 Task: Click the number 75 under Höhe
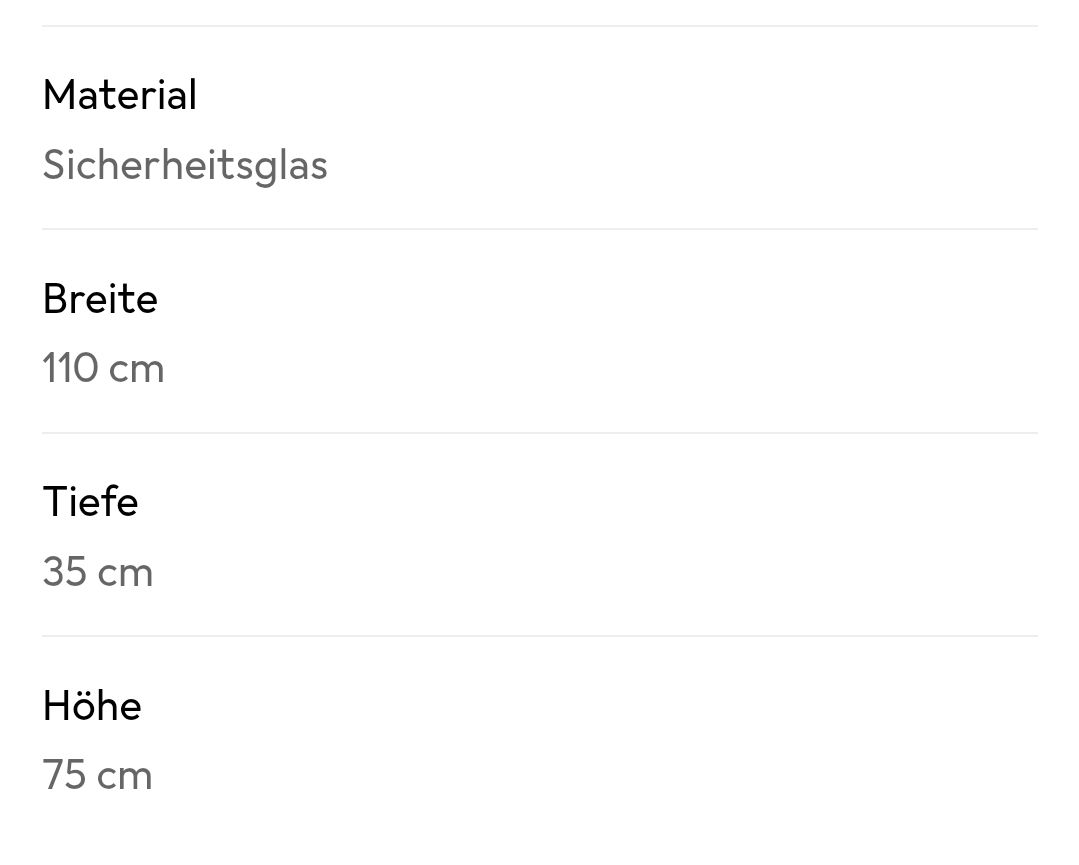64,776
